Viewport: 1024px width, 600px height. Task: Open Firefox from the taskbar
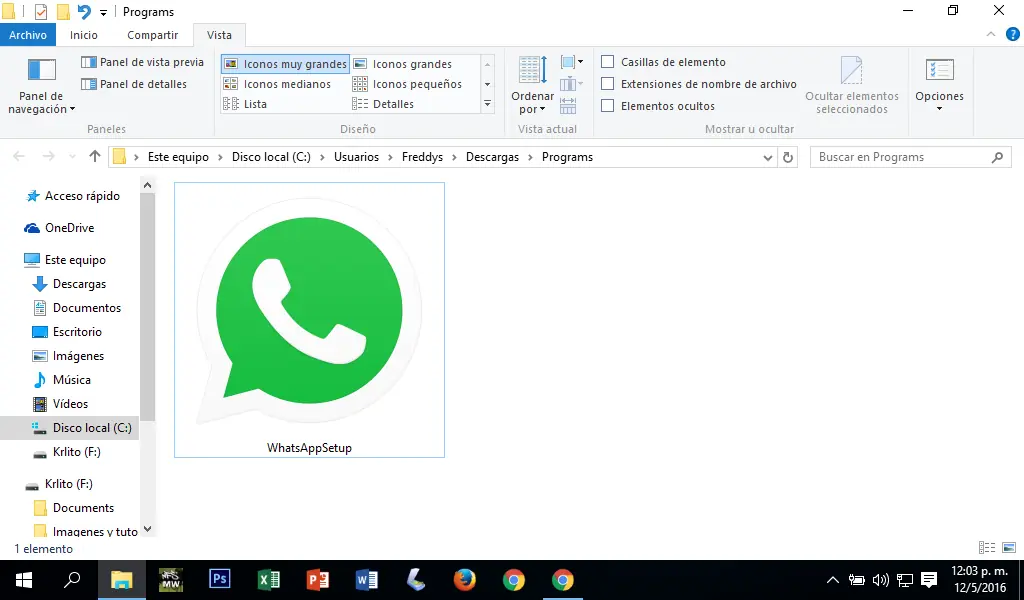pyautogui.click(x=464, y=580)
